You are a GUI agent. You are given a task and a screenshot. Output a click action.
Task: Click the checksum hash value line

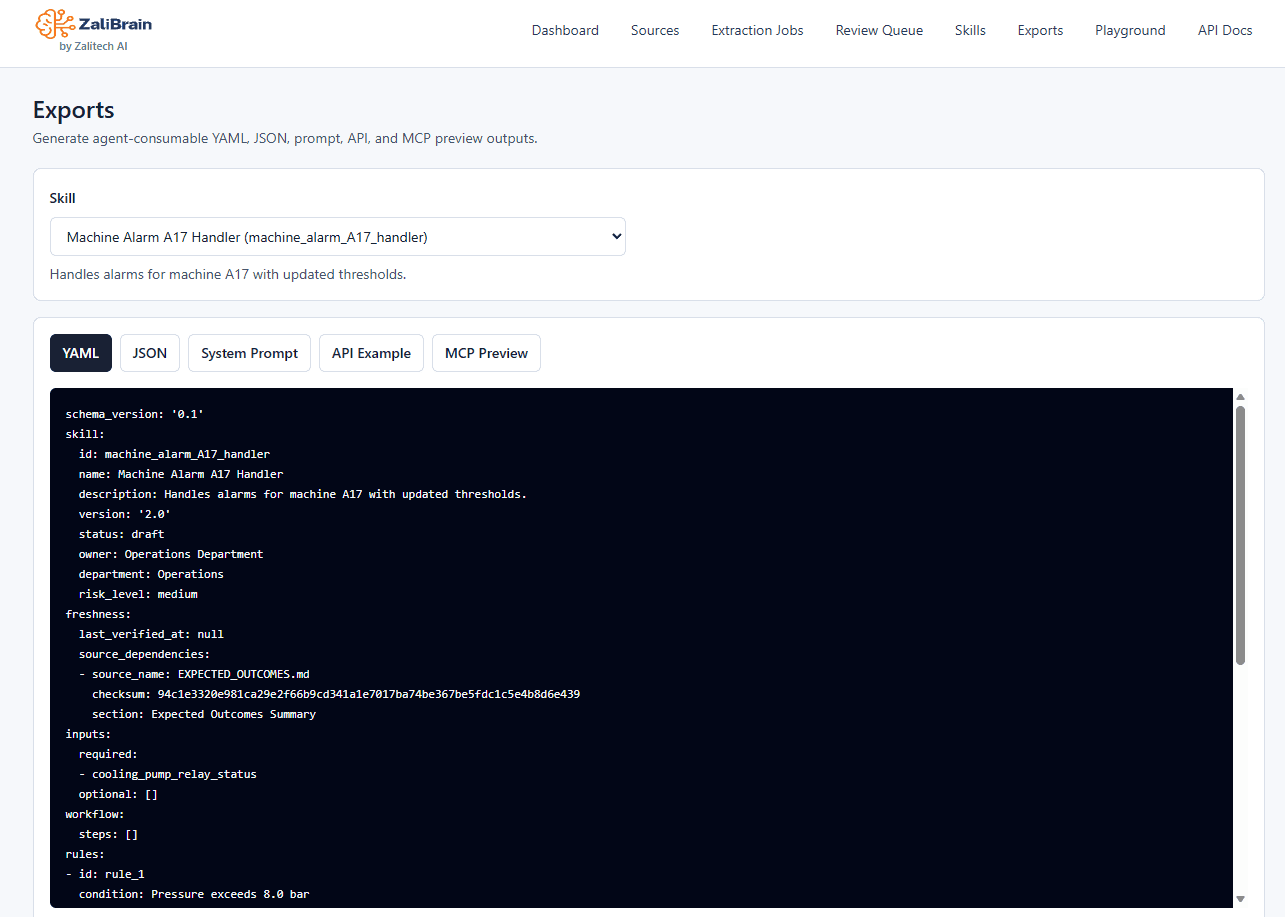point(336,694)
